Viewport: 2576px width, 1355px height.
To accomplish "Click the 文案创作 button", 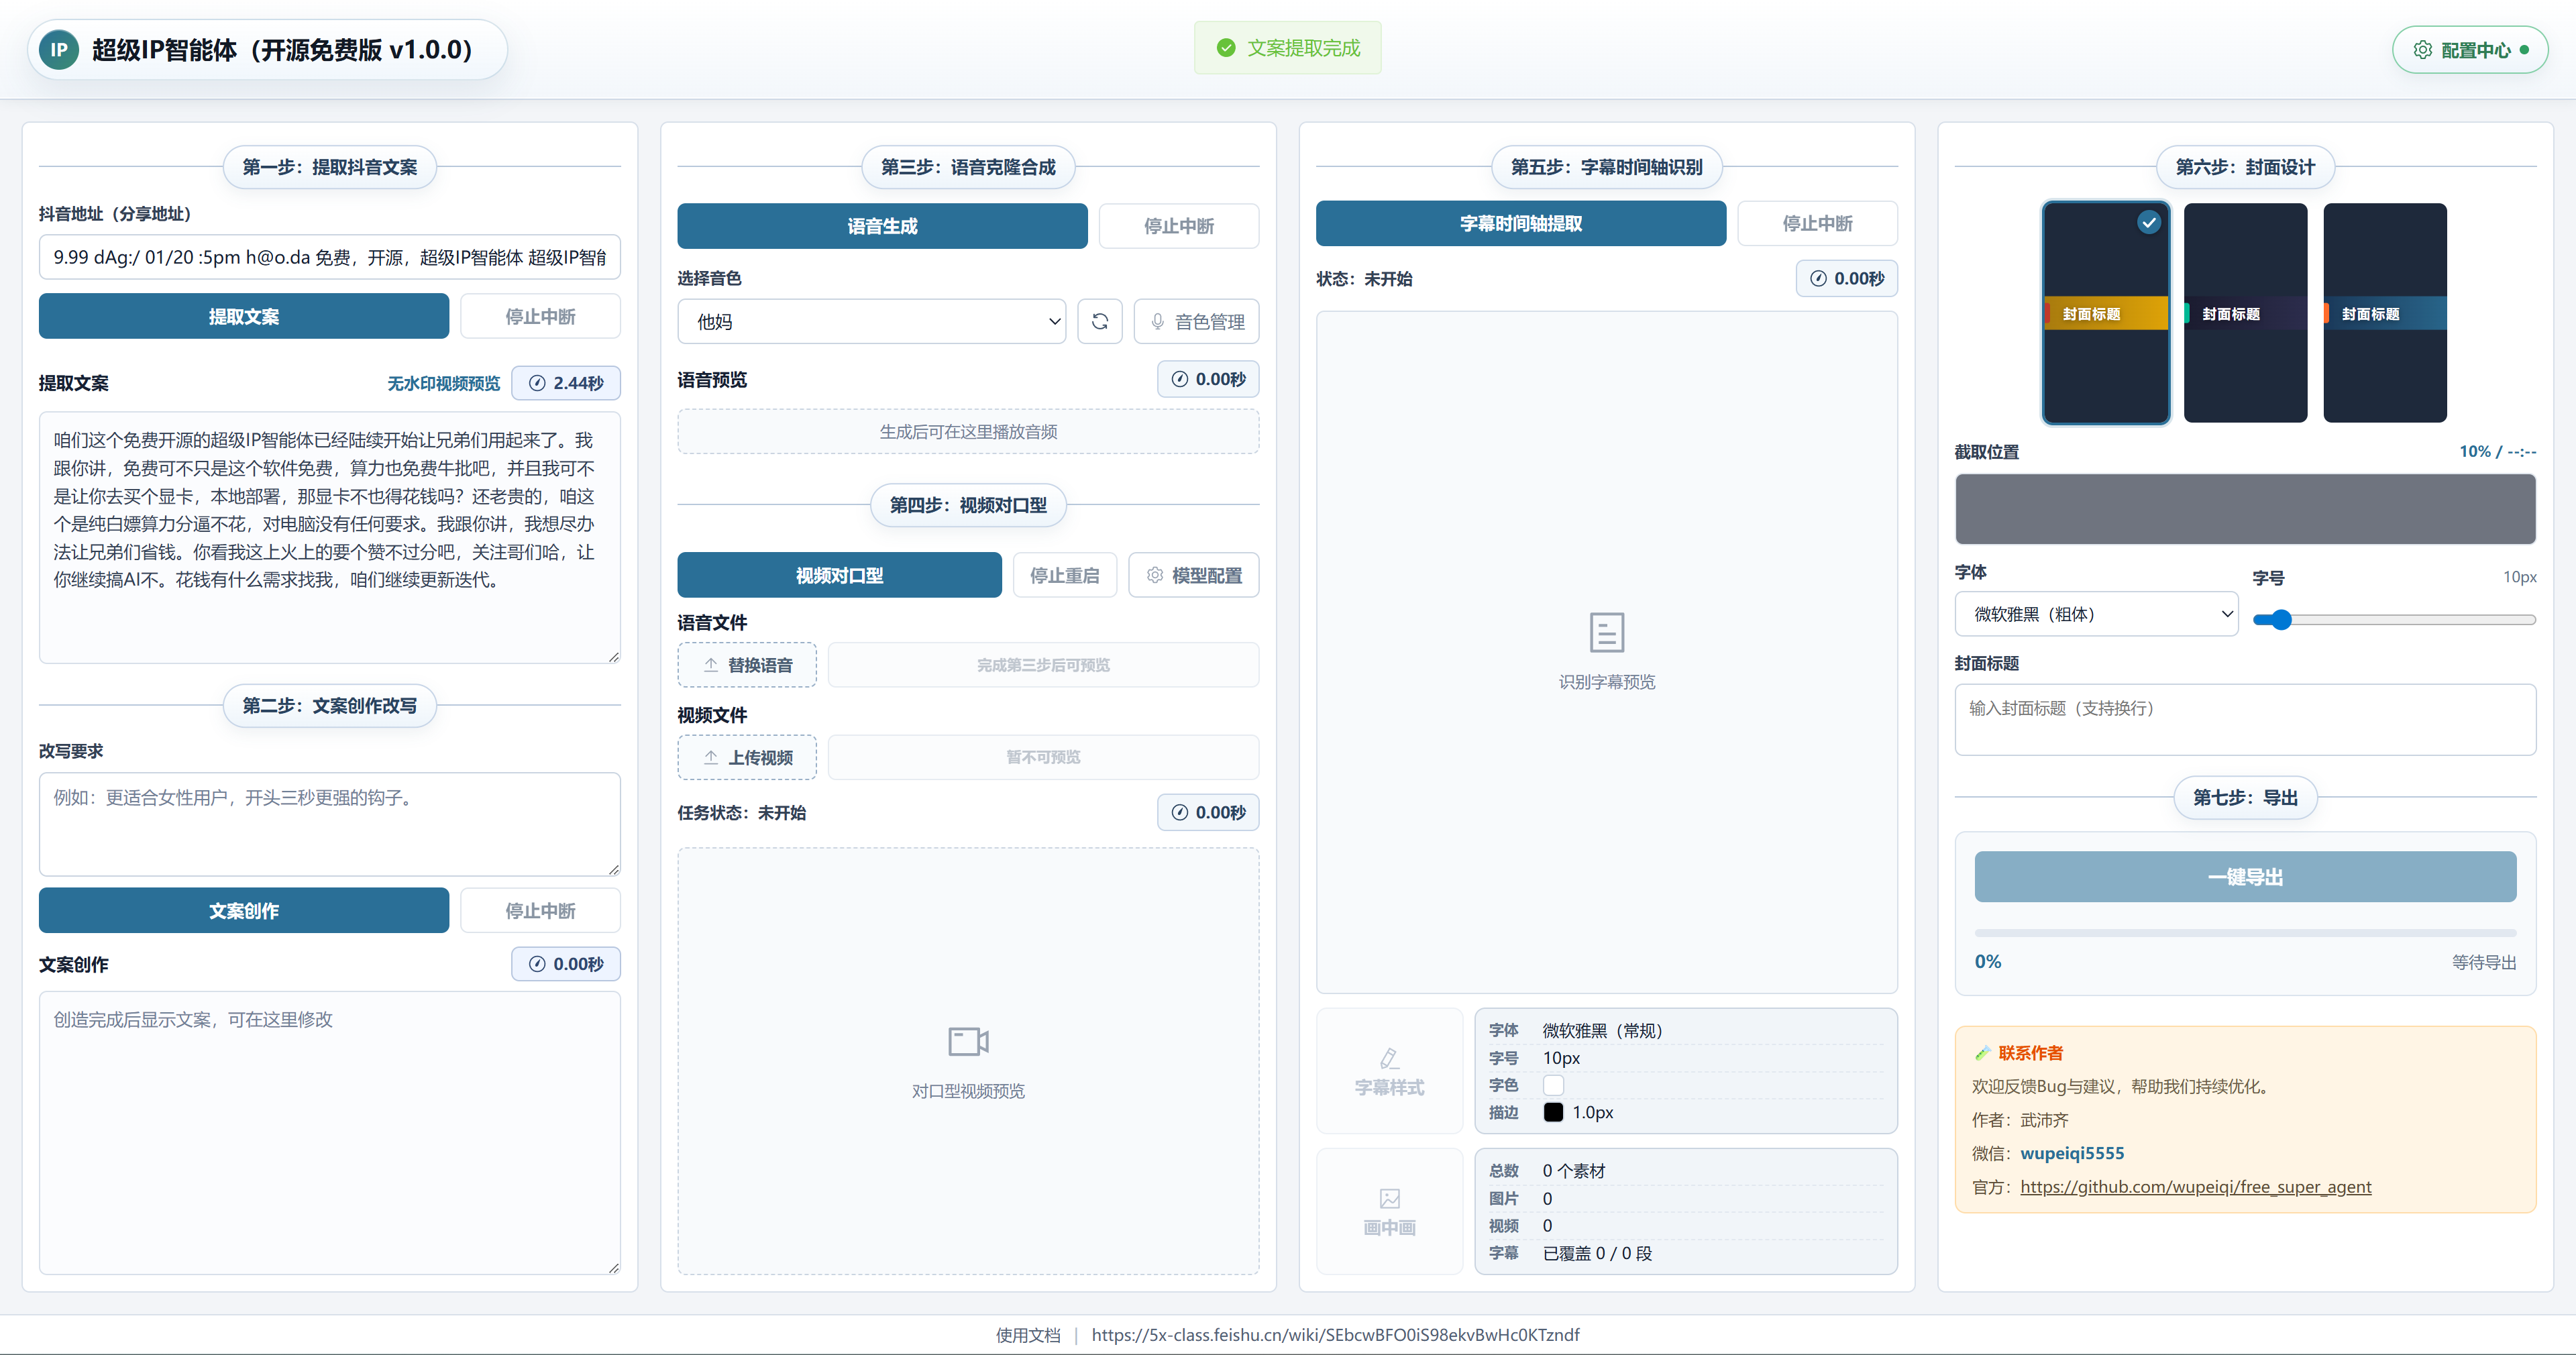I will [244, 910].
